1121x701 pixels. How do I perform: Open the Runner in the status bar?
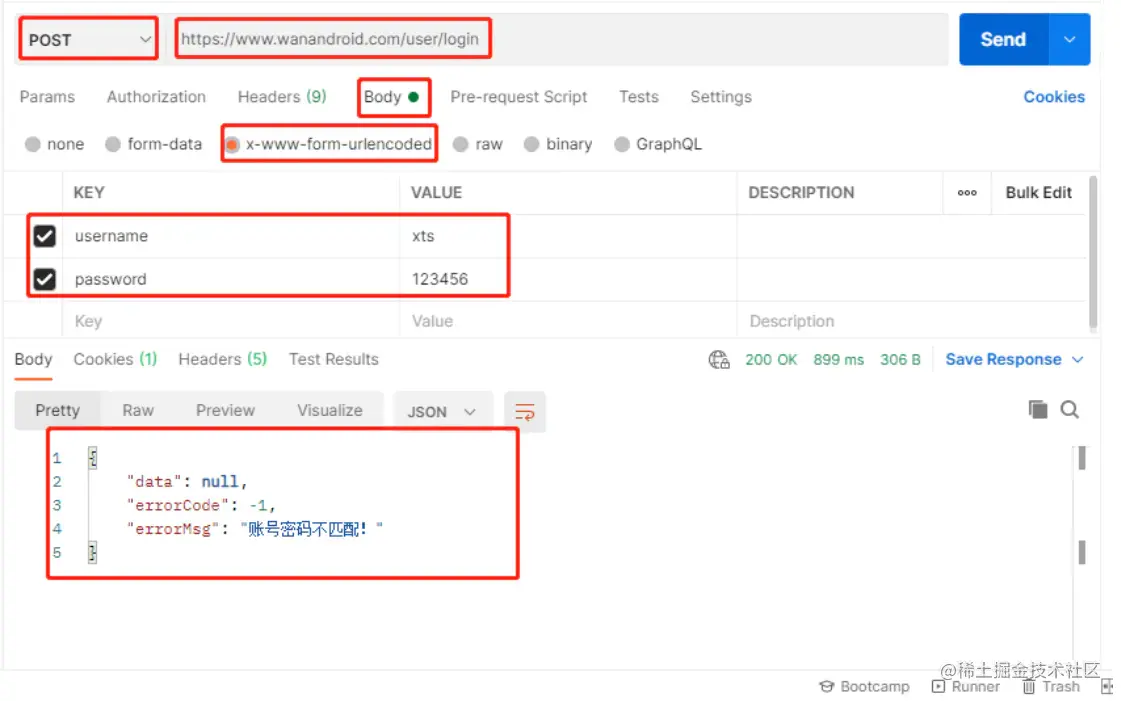point(966,687)
